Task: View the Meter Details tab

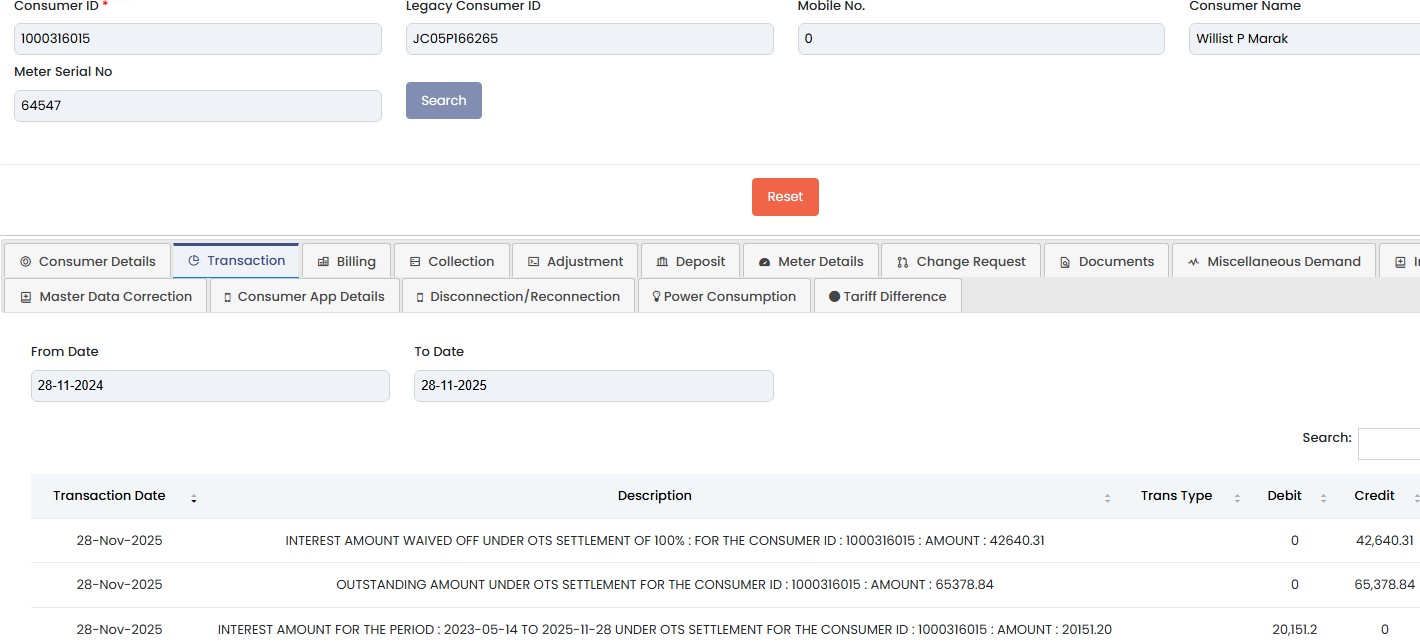Action: coord(810,261)
